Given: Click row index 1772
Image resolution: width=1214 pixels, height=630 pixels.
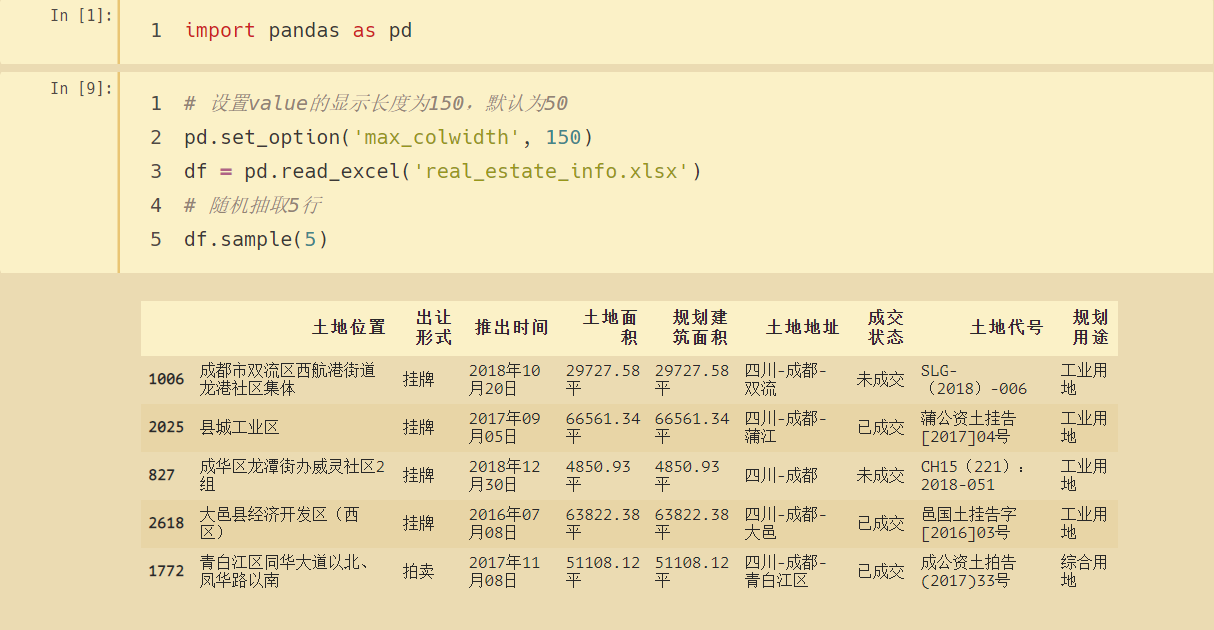Looking at the screenshot, I should [x=166, y=571].
